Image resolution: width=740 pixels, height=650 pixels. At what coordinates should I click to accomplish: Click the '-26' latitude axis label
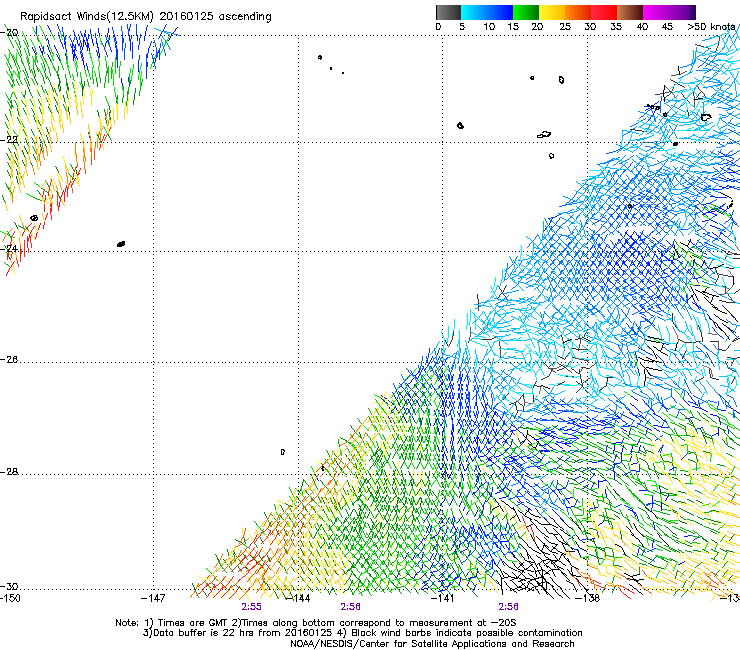[9, 360]
